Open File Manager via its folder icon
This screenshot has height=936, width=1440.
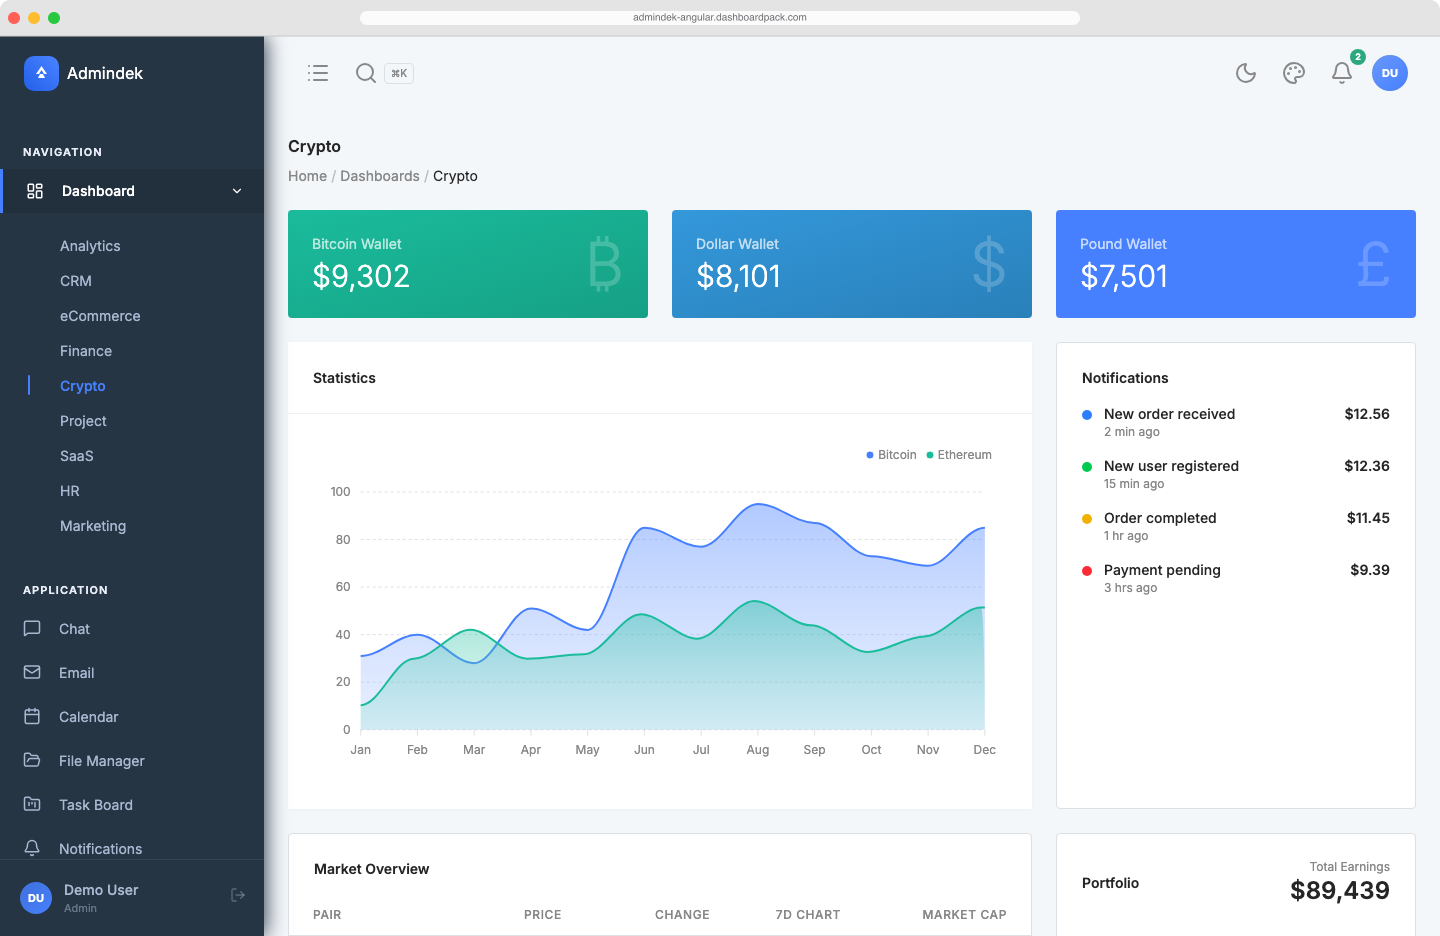pyautogui.click(x=31, y=760)
